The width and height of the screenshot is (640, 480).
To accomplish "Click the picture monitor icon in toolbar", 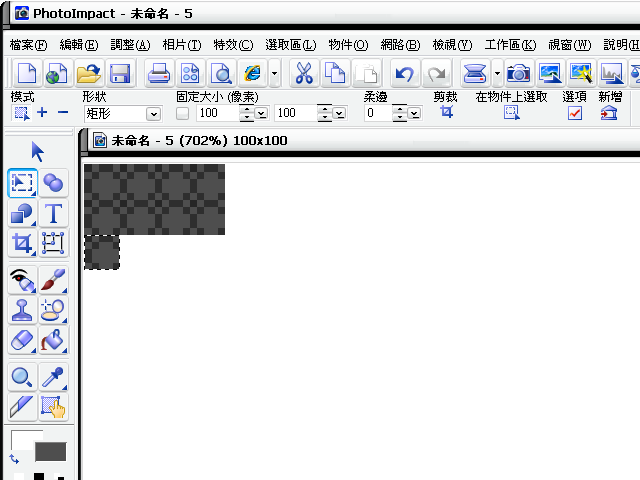I will tap(550, 73).
